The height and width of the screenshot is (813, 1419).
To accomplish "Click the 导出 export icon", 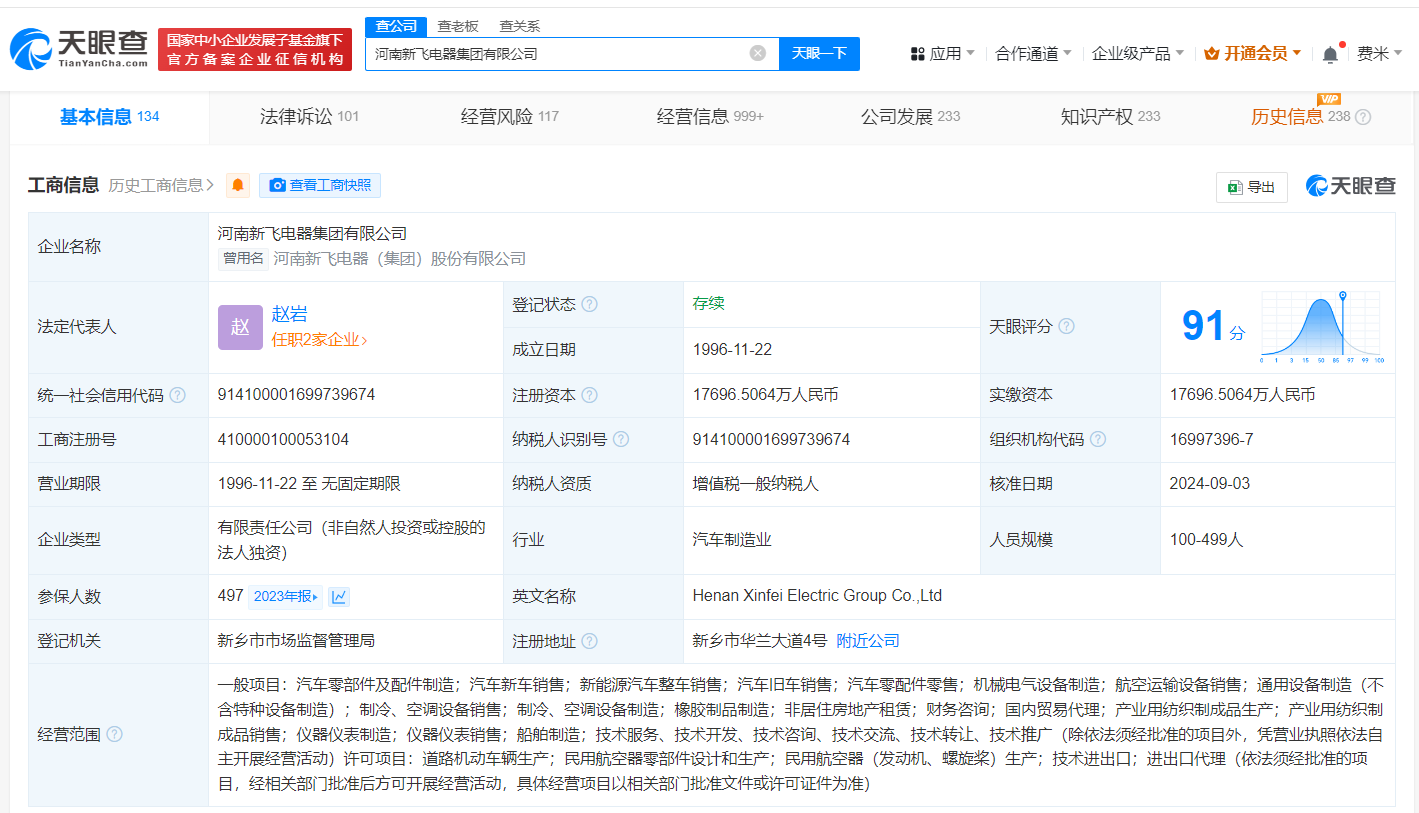I will click(1251, 186).
